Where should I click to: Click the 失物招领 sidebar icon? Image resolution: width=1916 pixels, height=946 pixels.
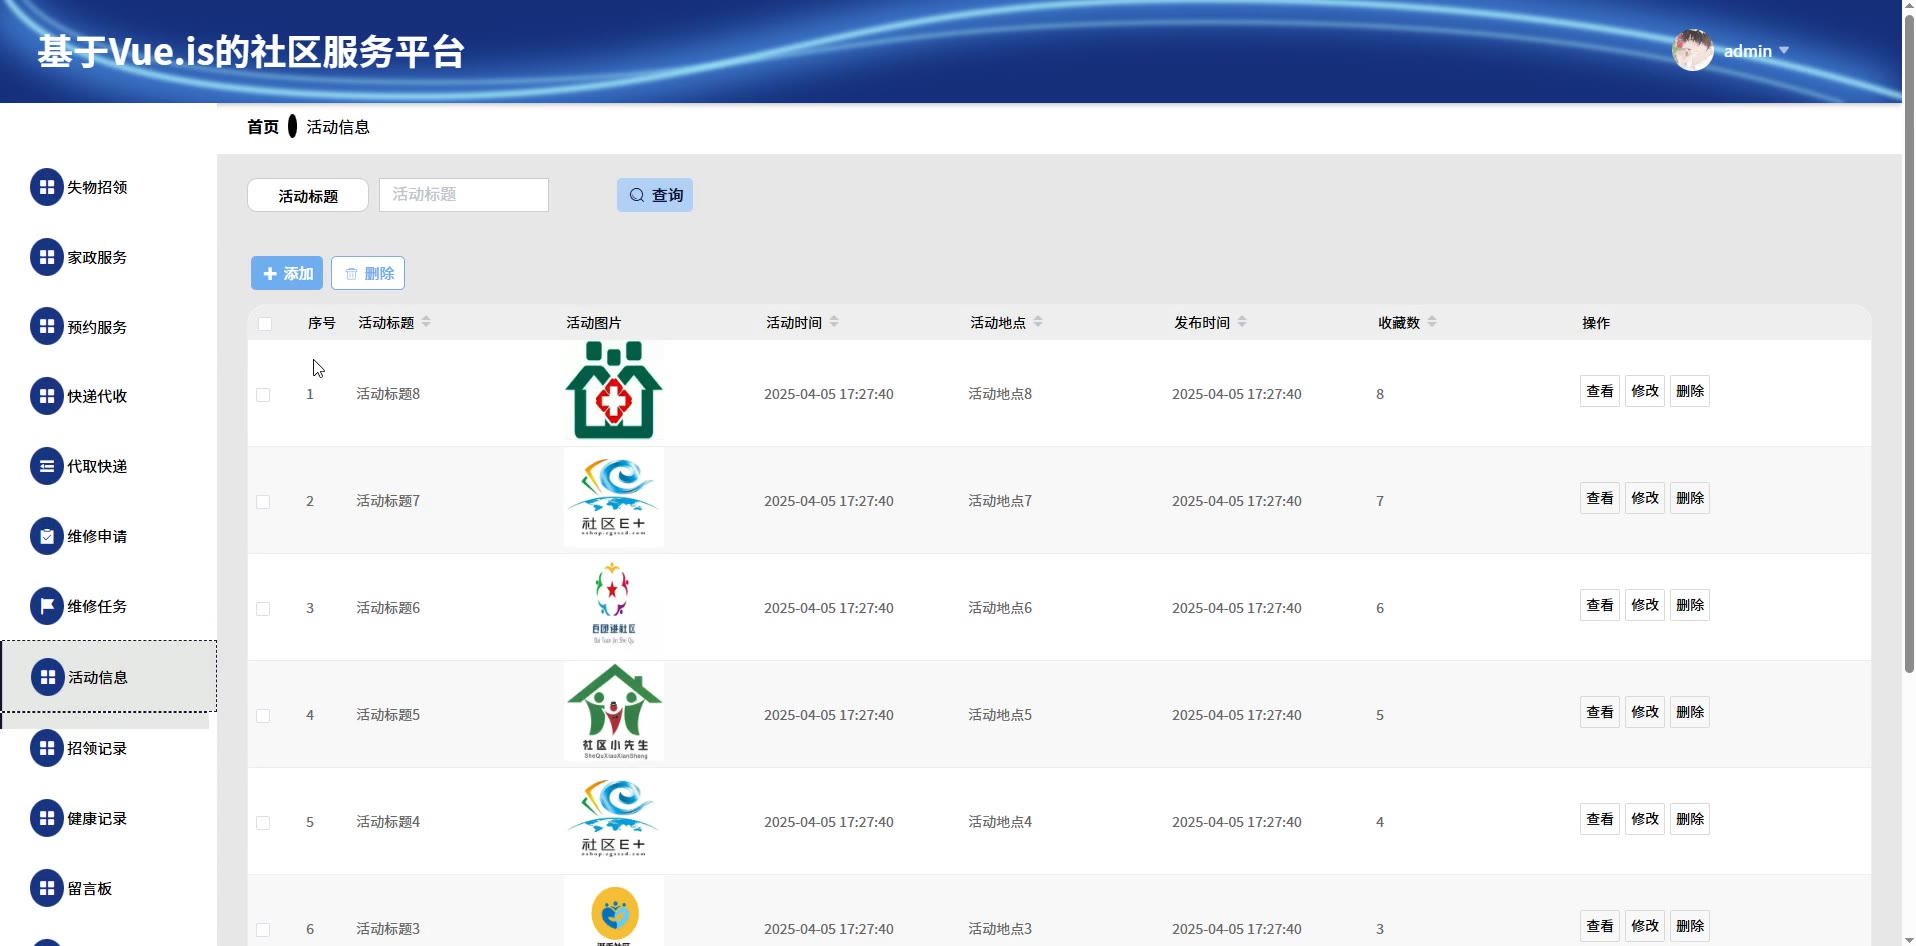(x=46, y=187)
